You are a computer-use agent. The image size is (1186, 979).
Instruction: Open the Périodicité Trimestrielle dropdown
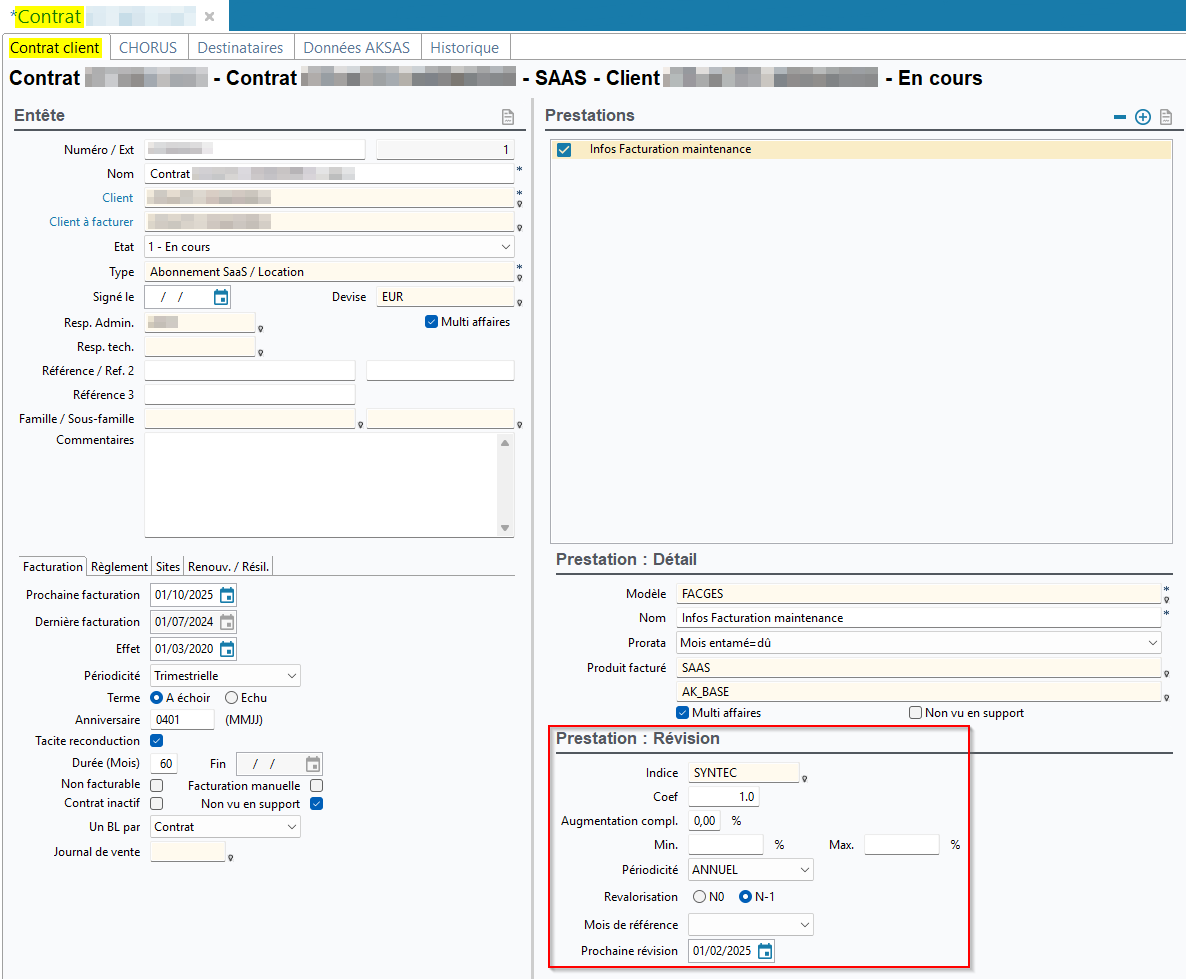[291, 676]
